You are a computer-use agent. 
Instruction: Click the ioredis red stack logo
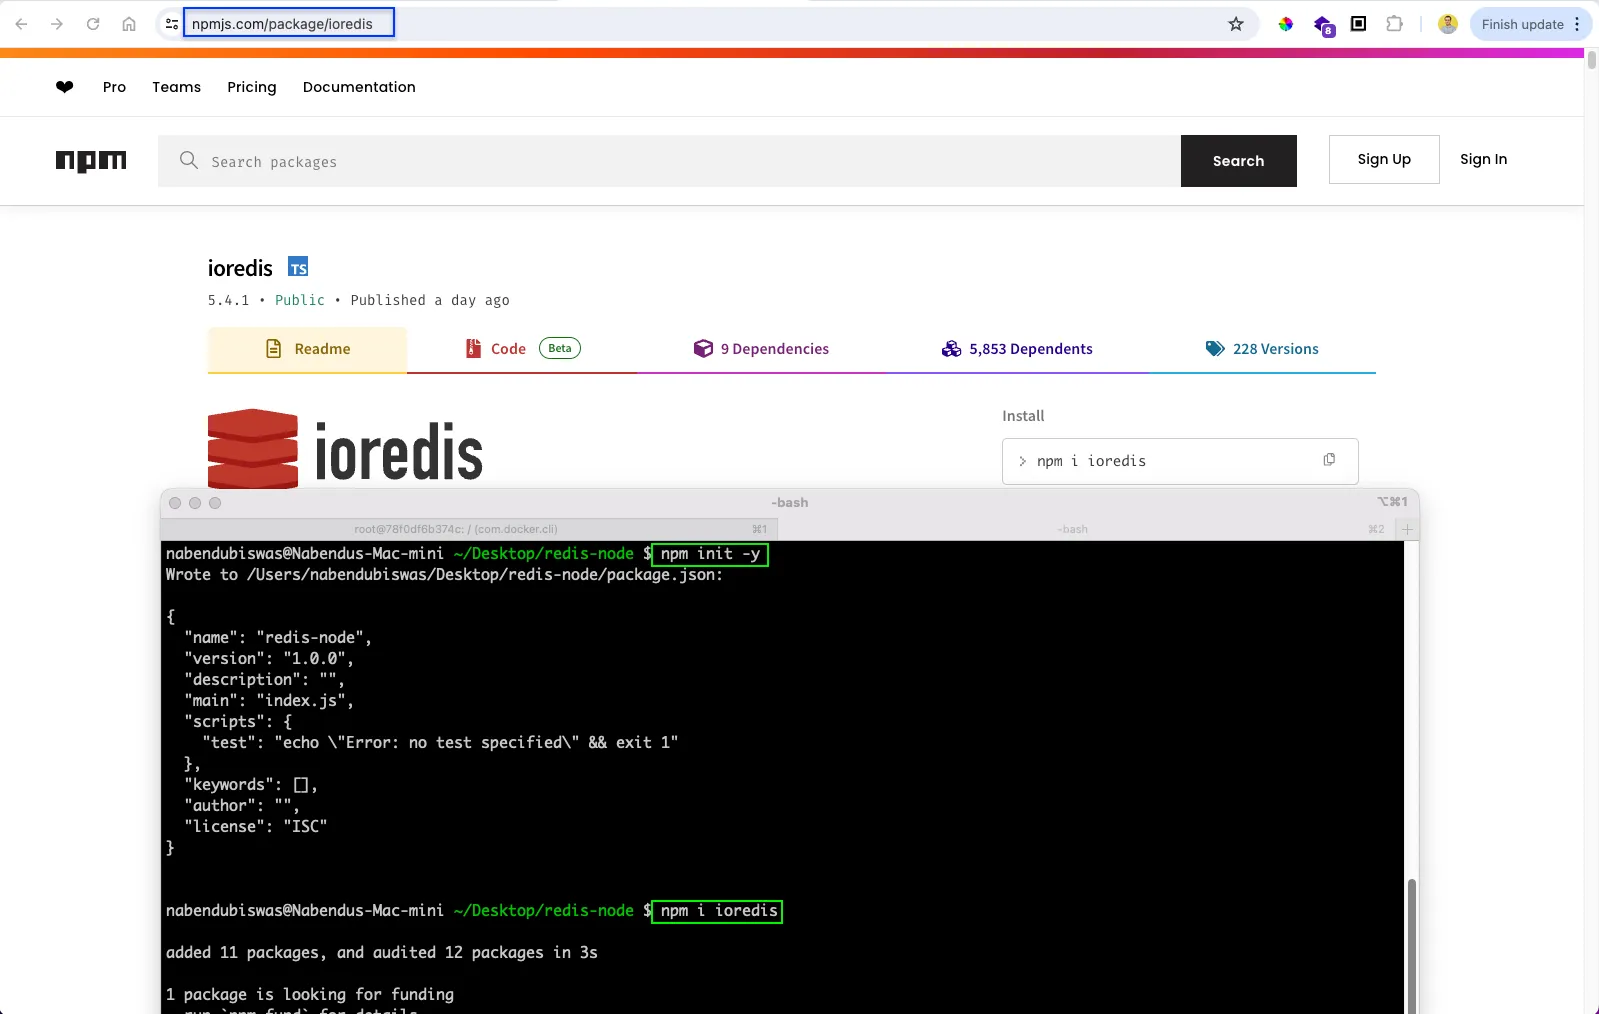click(253, 449)
